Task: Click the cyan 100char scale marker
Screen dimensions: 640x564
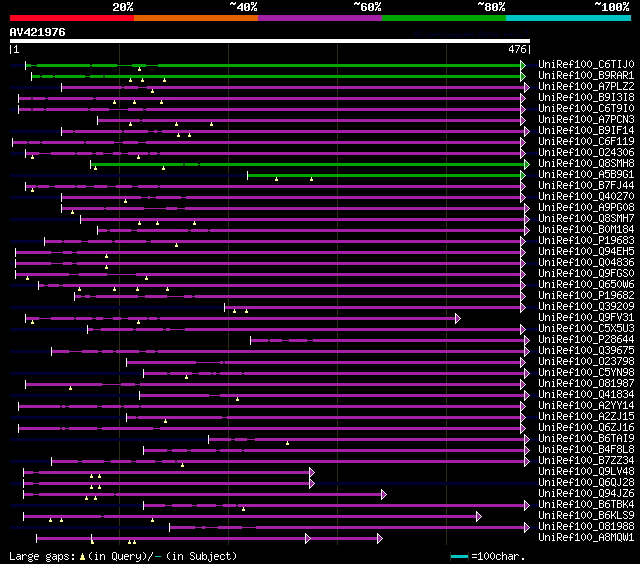Action: (x=459, y=557)
